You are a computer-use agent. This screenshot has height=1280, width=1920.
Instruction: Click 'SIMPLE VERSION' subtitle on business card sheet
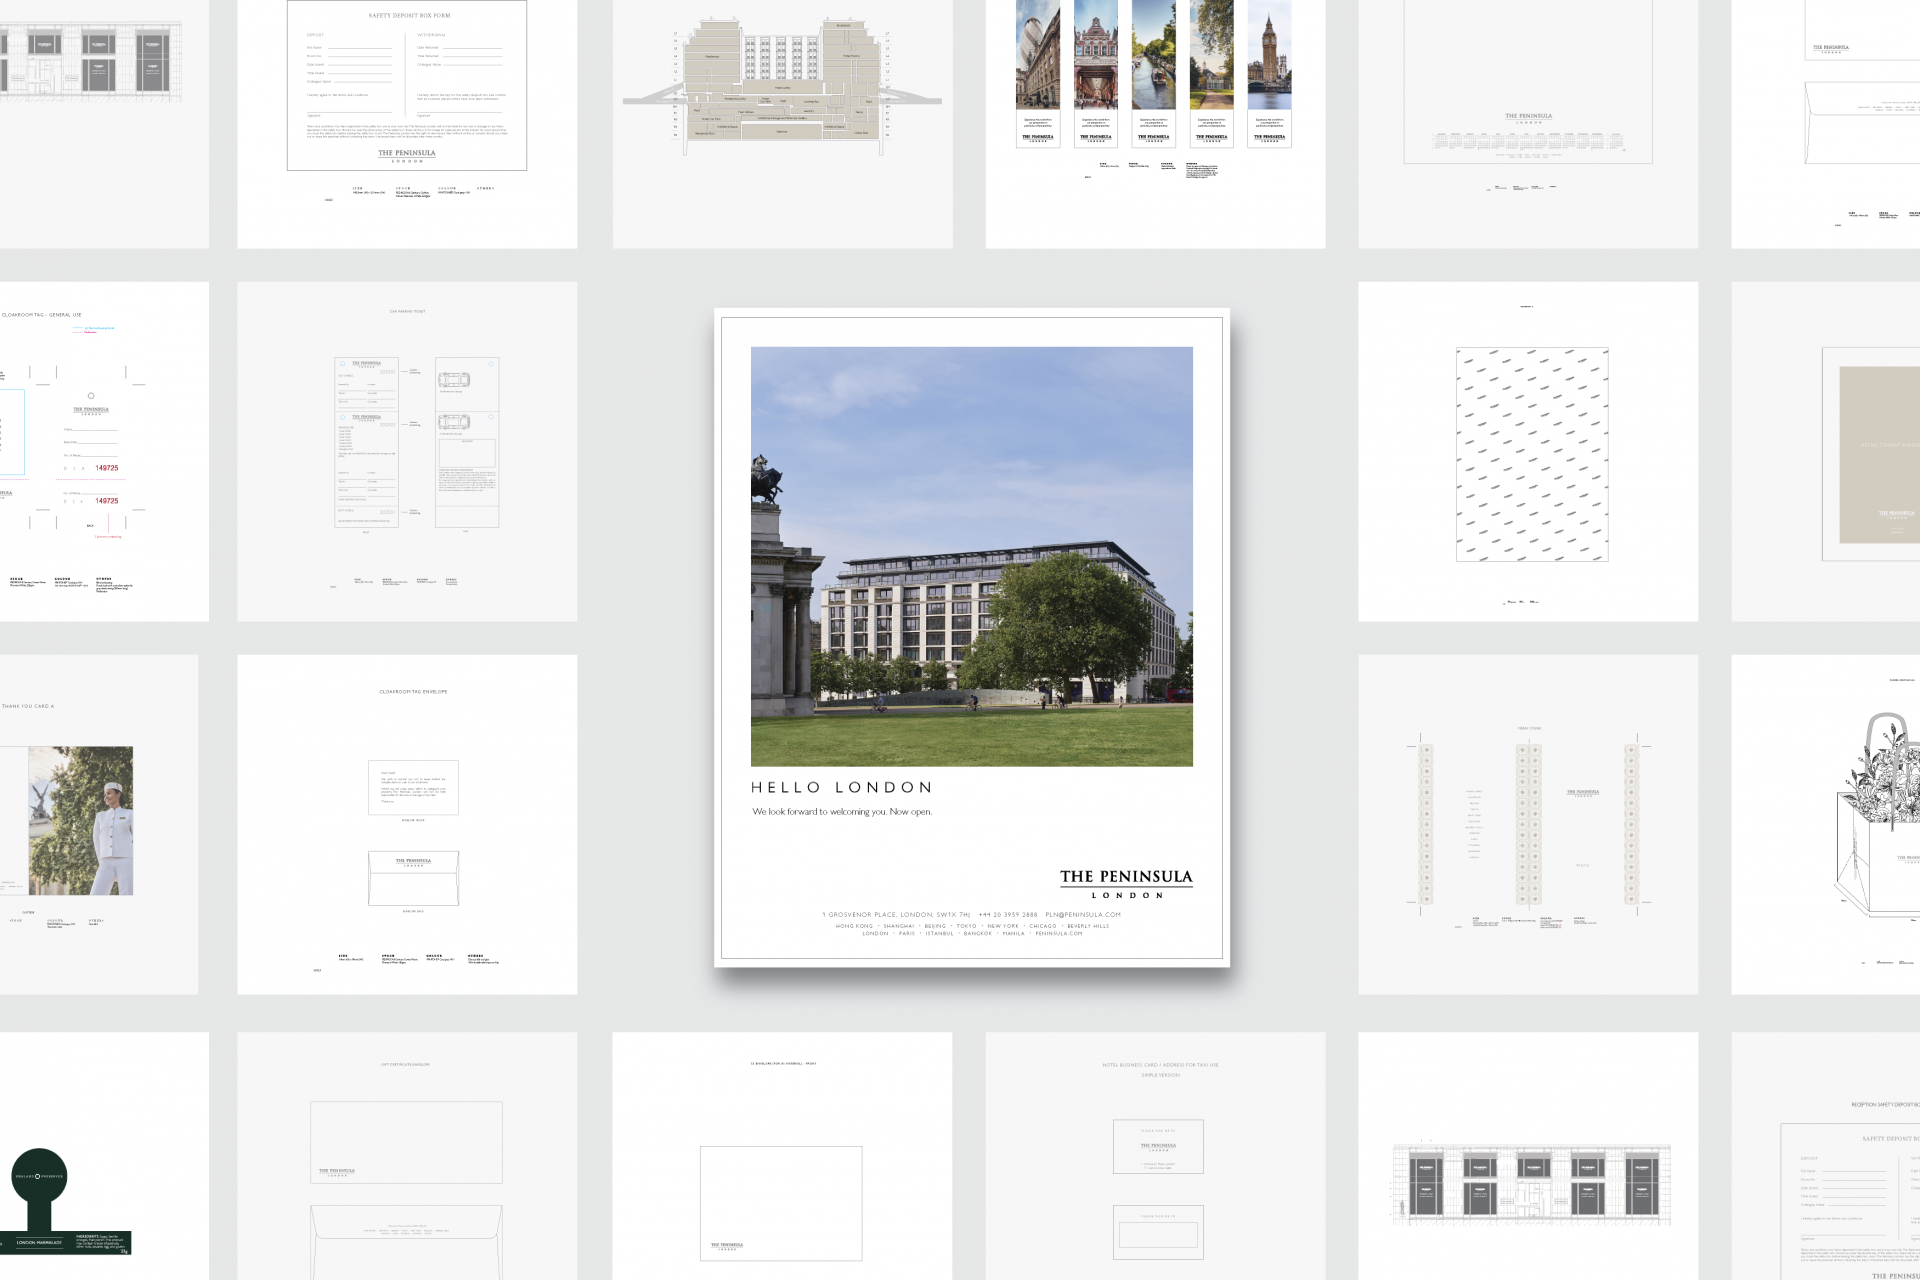point(1160,1075)
